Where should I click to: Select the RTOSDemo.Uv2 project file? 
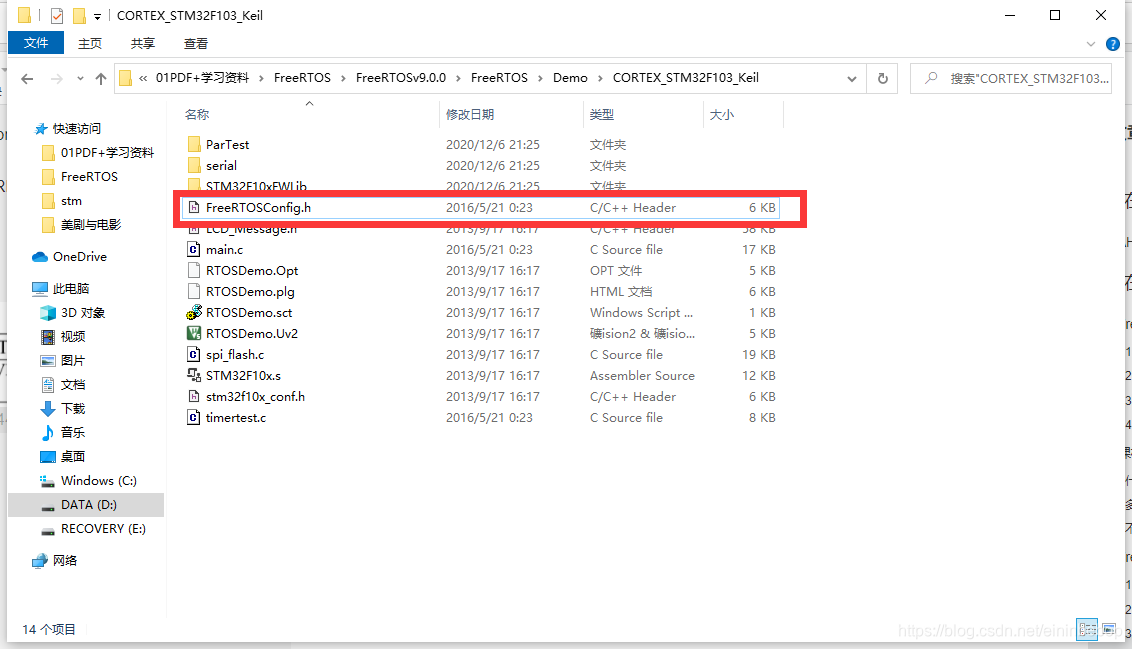[x=252, y=333]
